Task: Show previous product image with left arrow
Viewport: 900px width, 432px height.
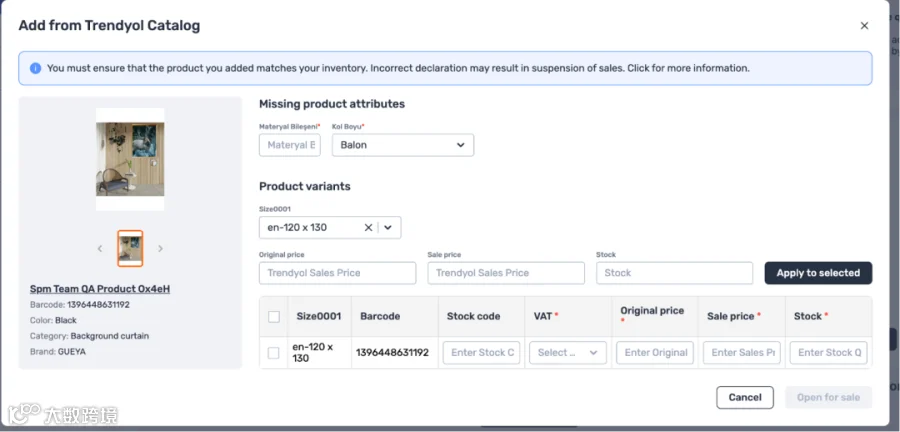Action: point(100,248)
